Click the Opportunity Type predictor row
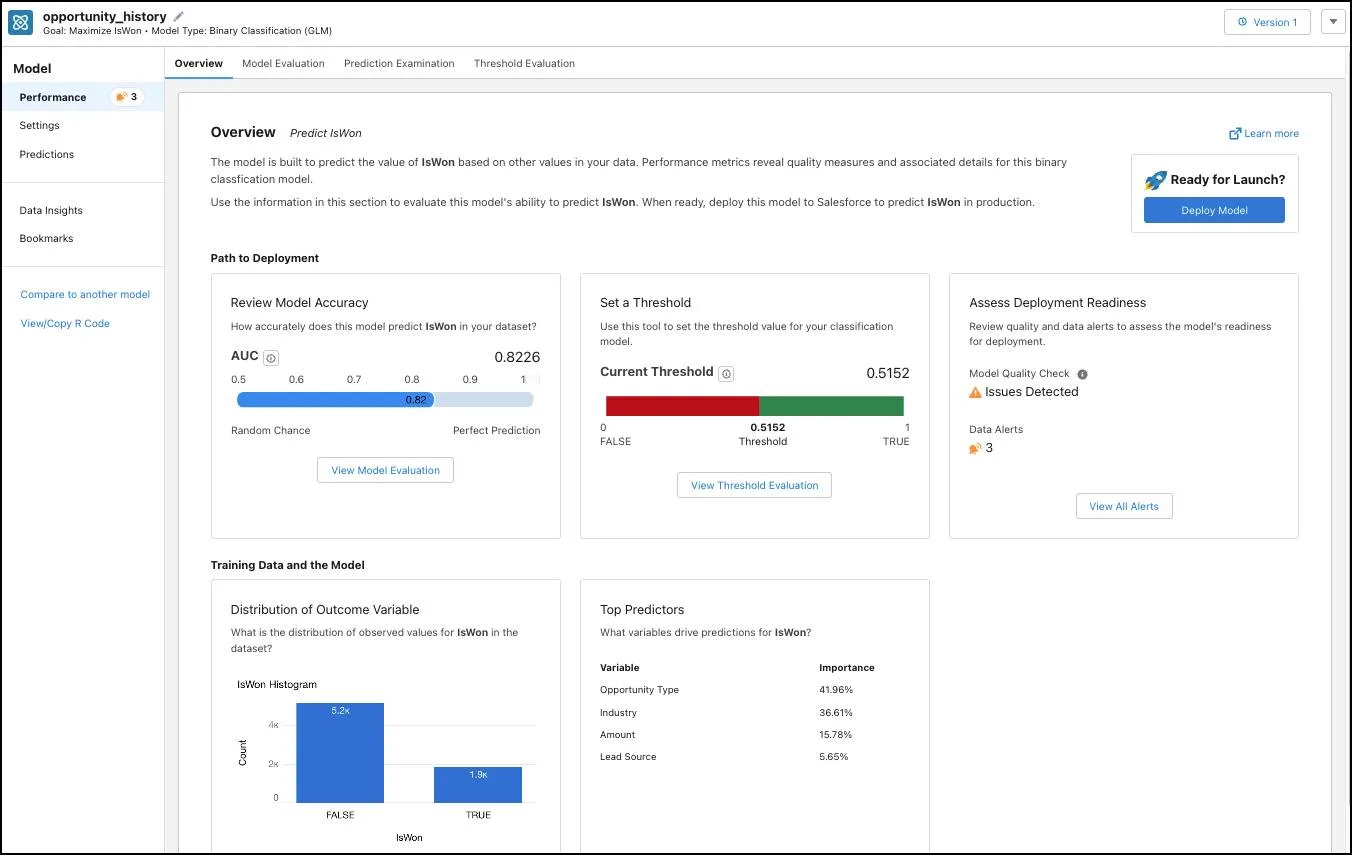 755,690
